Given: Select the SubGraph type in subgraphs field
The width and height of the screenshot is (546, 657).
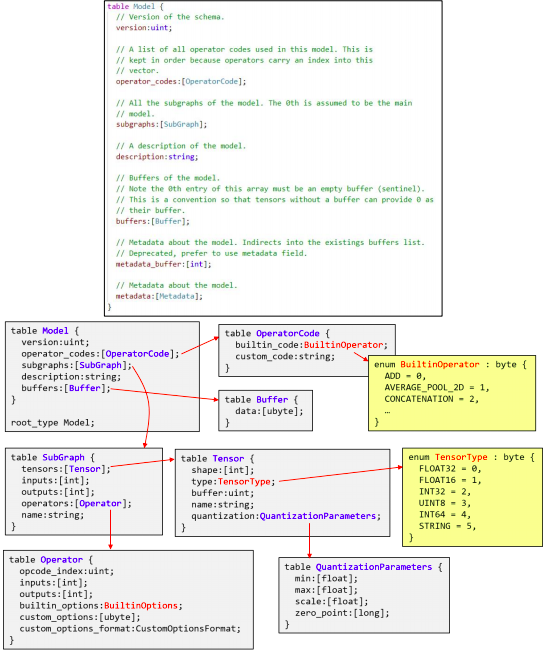Looking at the screenshot, I should (101, 365).
